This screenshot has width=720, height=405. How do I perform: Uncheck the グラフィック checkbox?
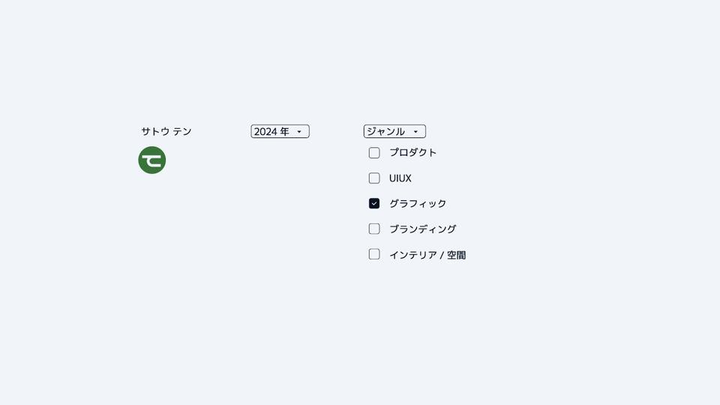[374, 203]
